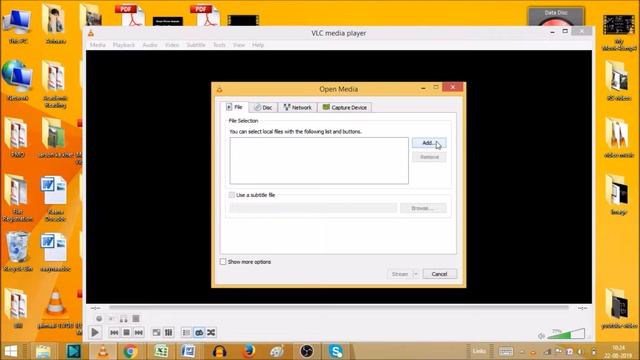Select the This PC desktop icon
Screen dimensions: 640x360
(x=18, y=25)
